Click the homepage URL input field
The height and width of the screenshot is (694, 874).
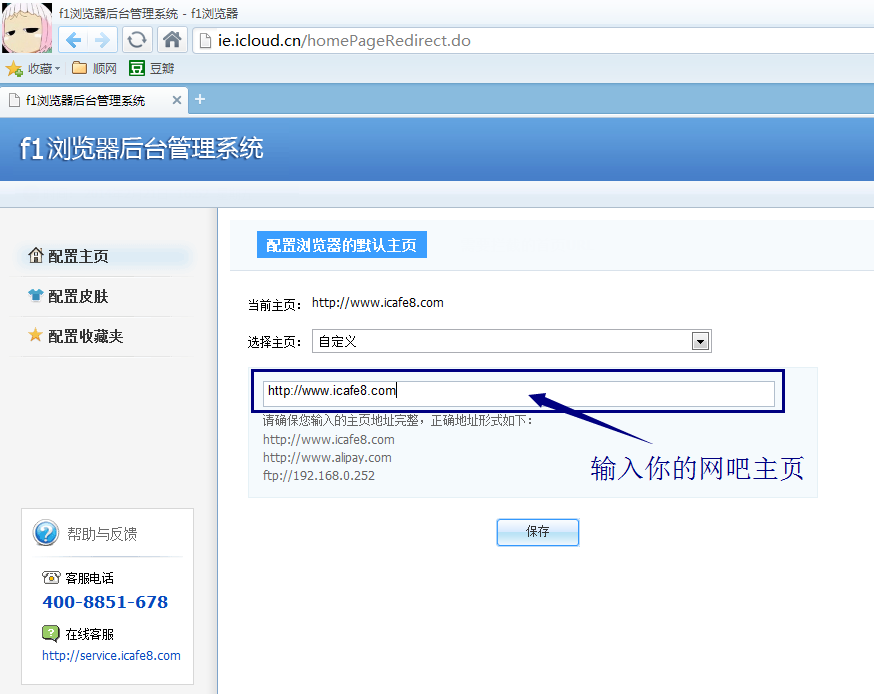click(x=518, y=394)
